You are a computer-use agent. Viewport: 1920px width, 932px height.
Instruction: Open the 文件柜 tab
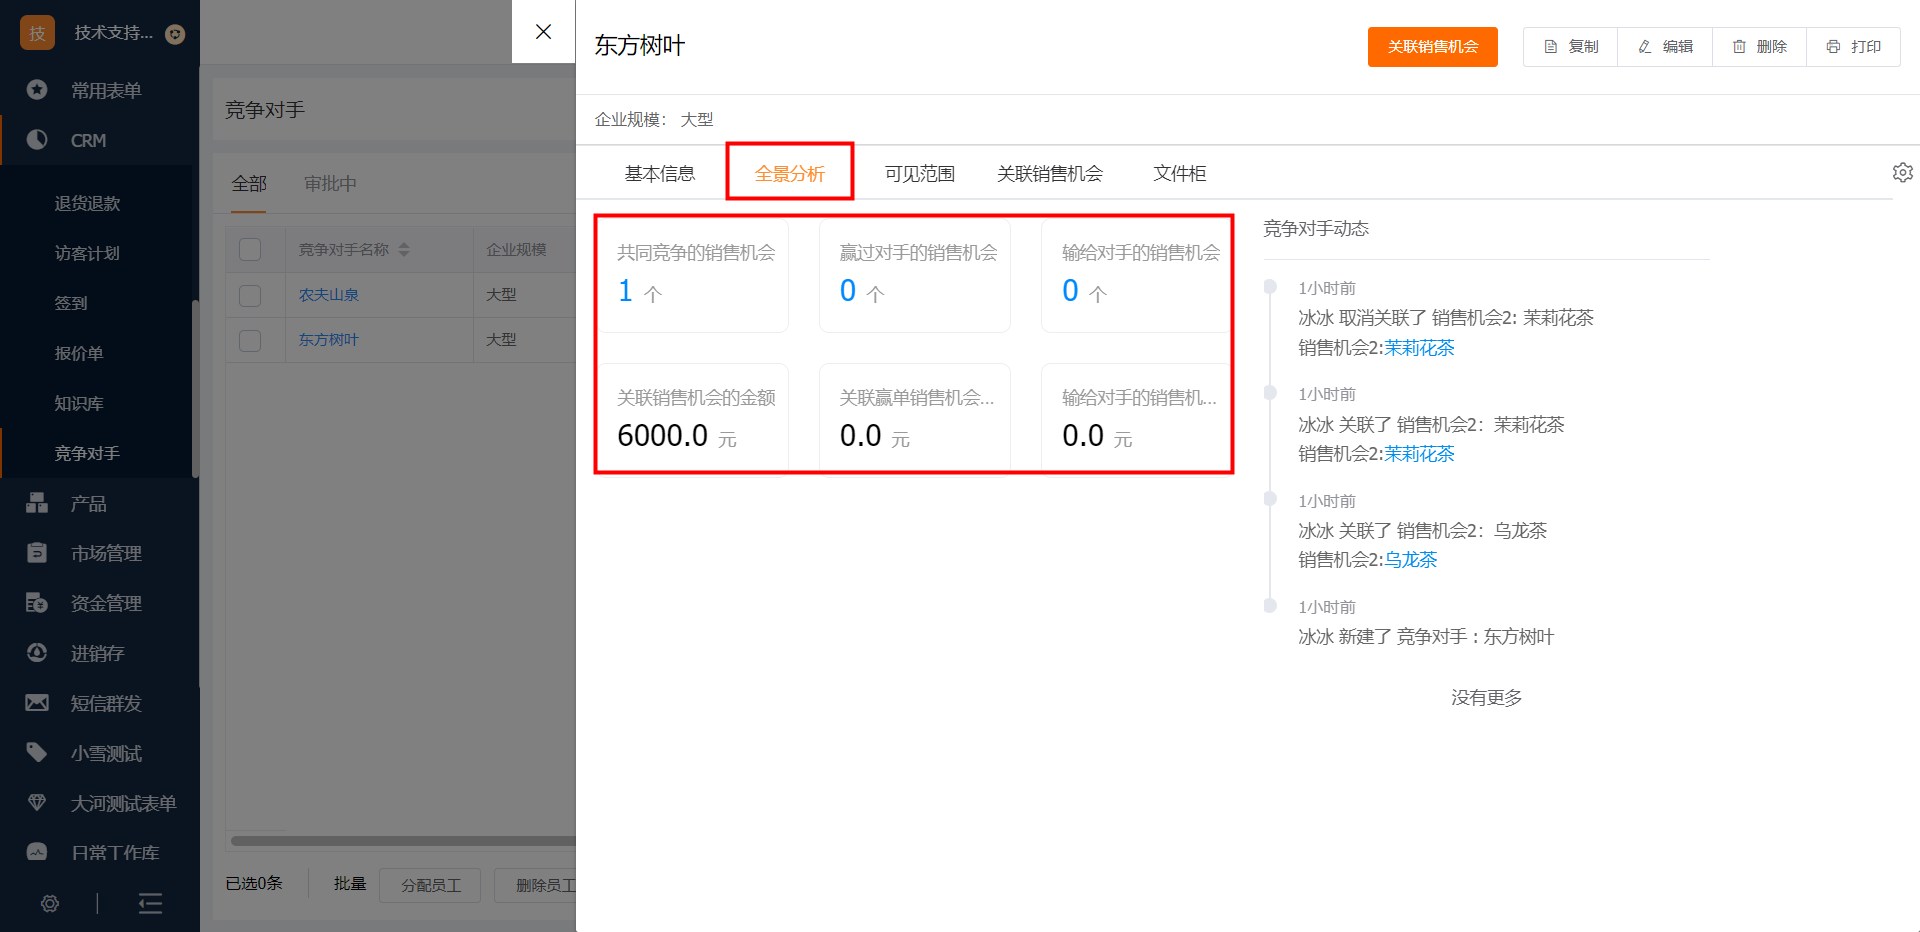(1180, 174)
